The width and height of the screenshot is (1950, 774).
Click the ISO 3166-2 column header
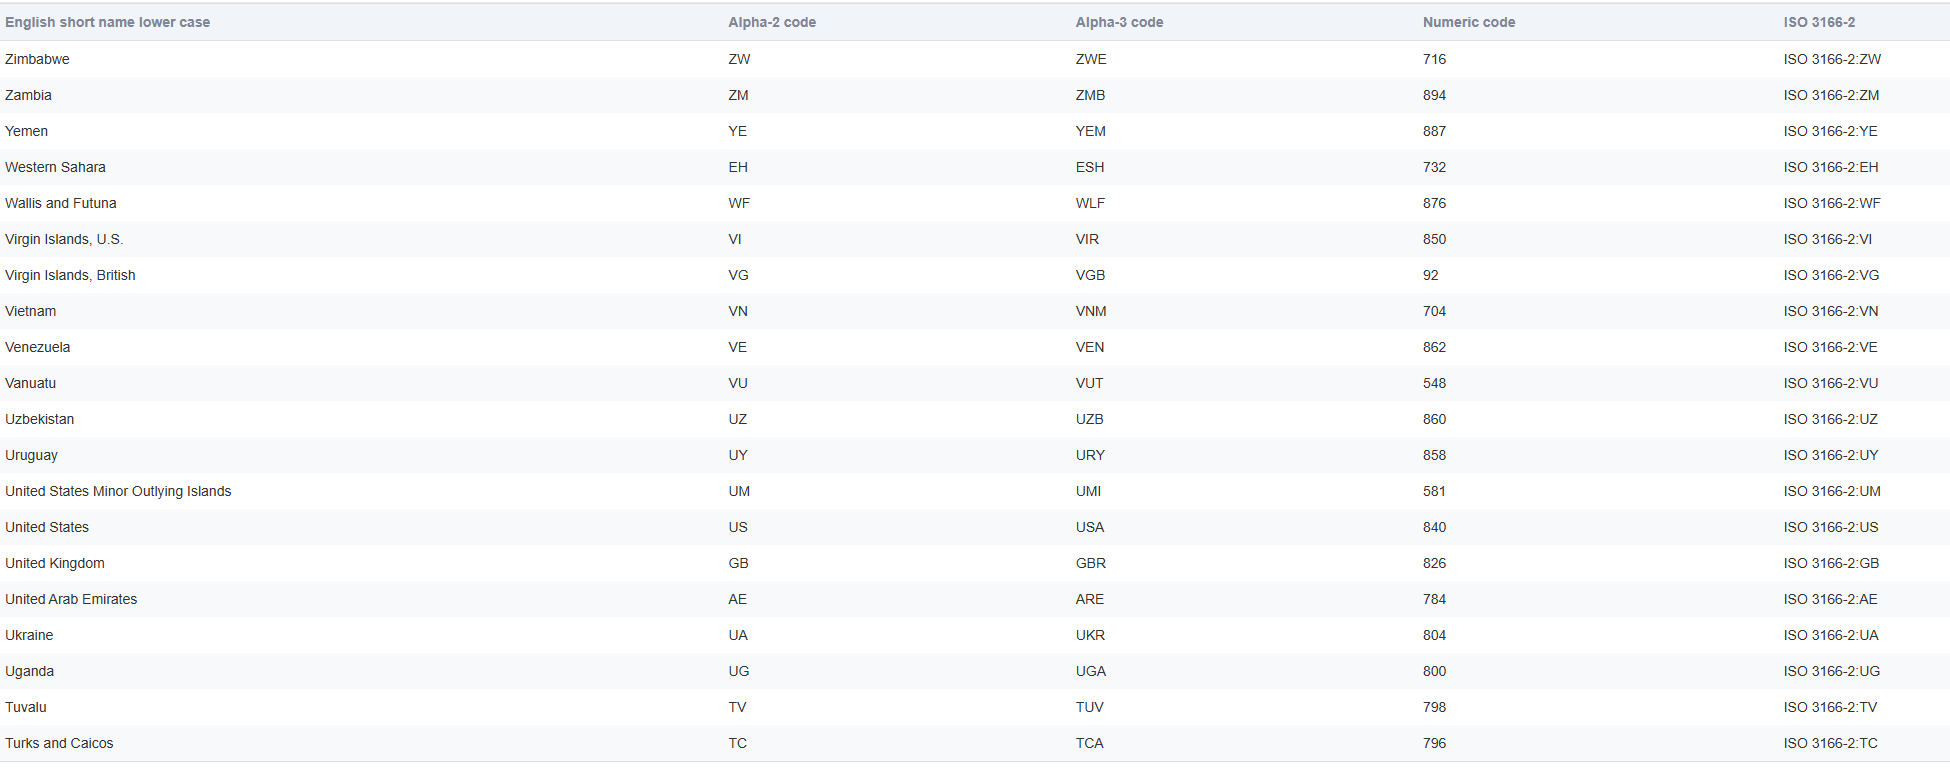click(1819, 22)
